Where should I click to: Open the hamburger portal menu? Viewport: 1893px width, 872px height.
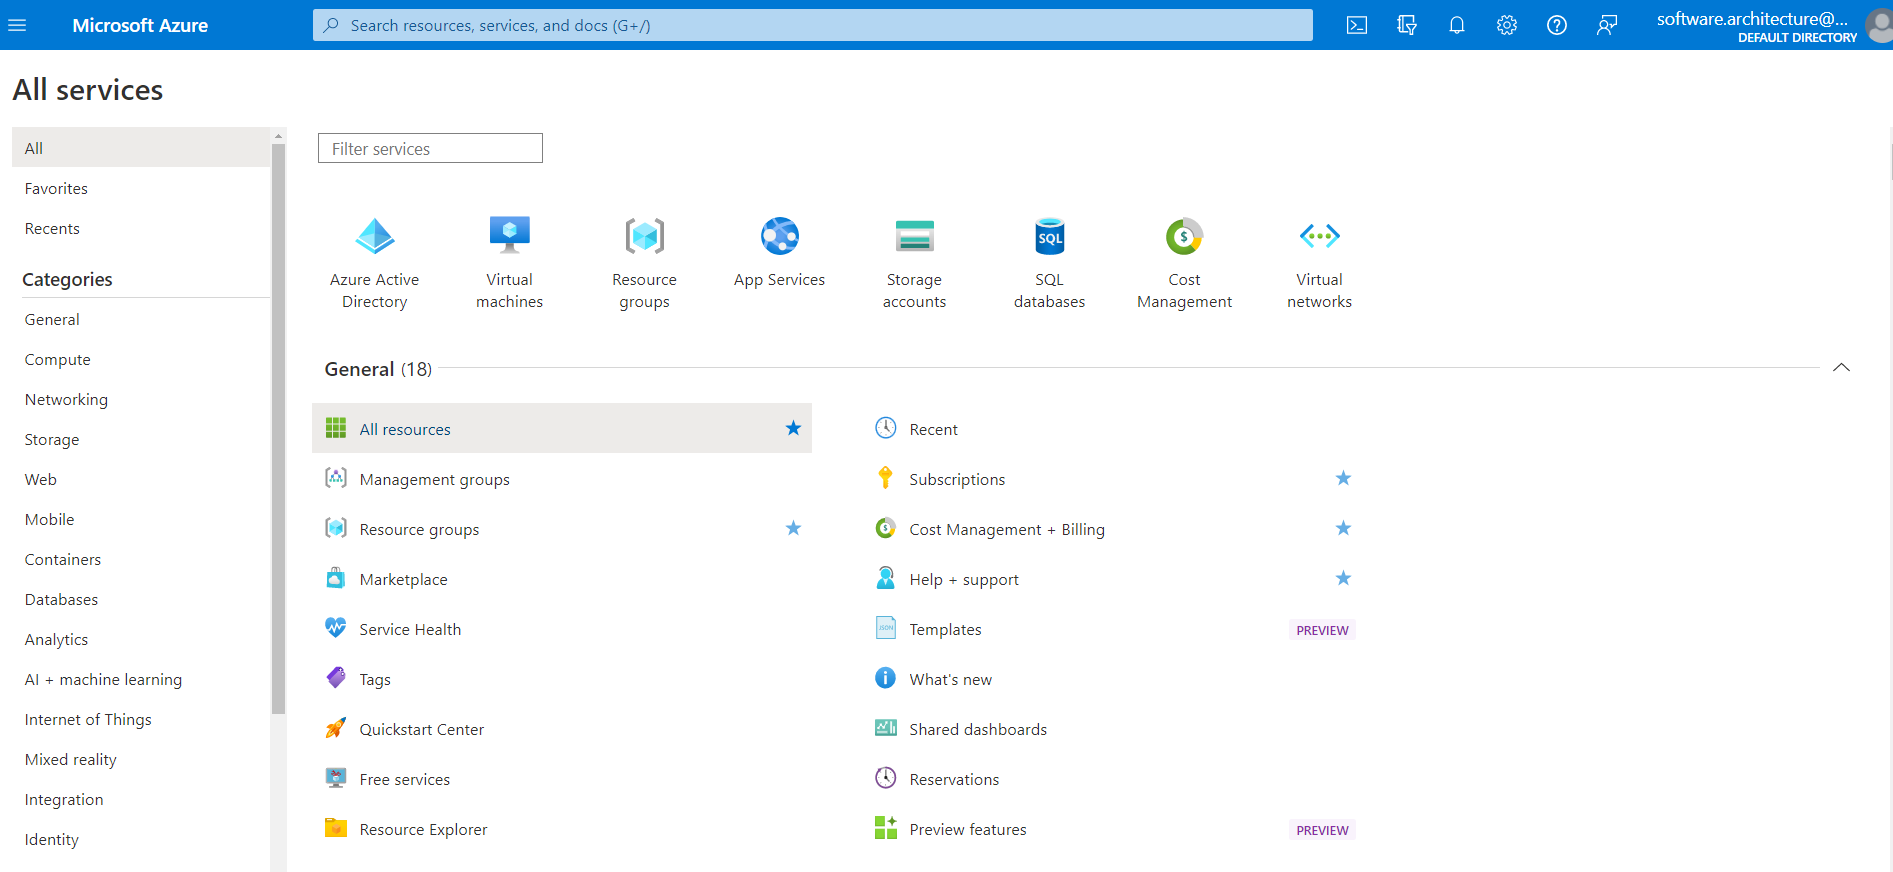pos(17,25)
